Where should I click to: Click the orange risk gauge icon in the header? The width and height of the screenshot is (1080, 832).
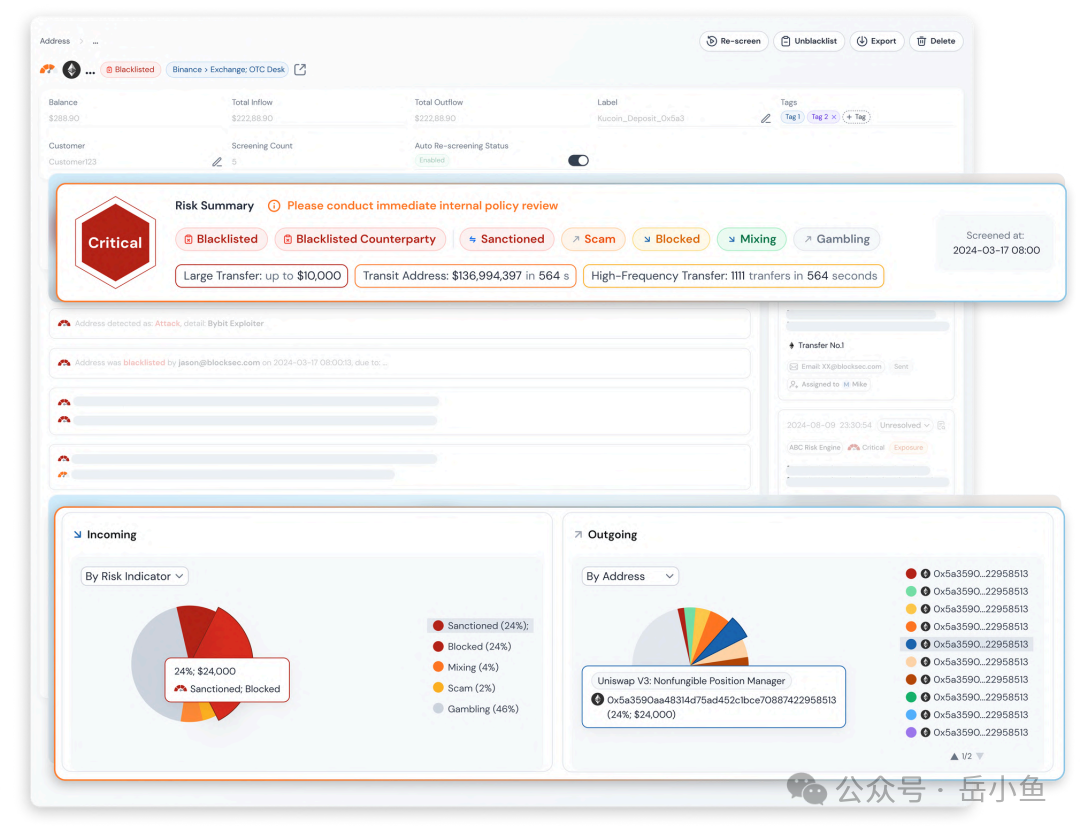[48, 70]
